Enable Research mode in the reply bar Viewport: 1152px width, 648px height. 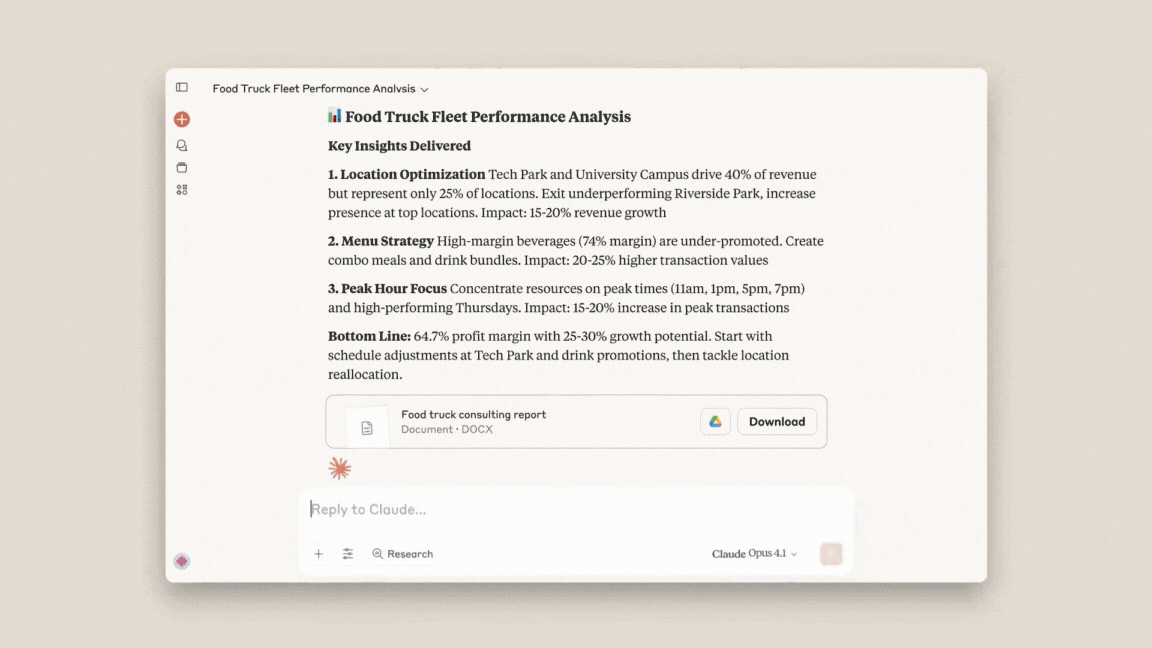point(402,553)
